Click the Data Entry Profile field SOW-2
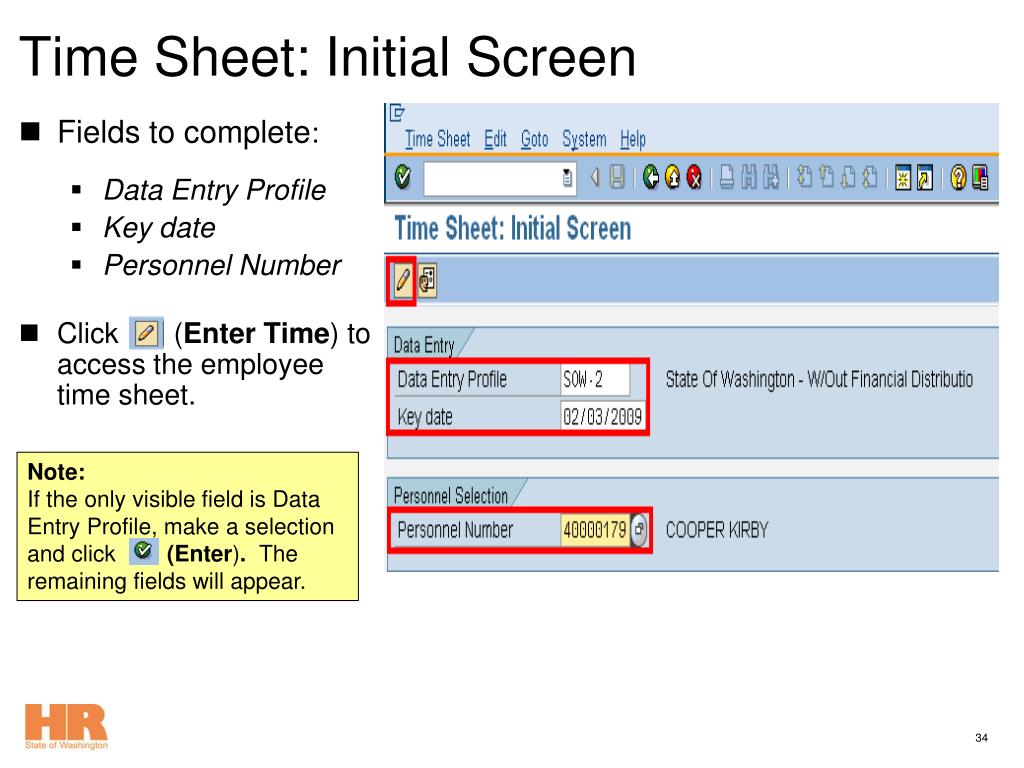 click(595, 379)
